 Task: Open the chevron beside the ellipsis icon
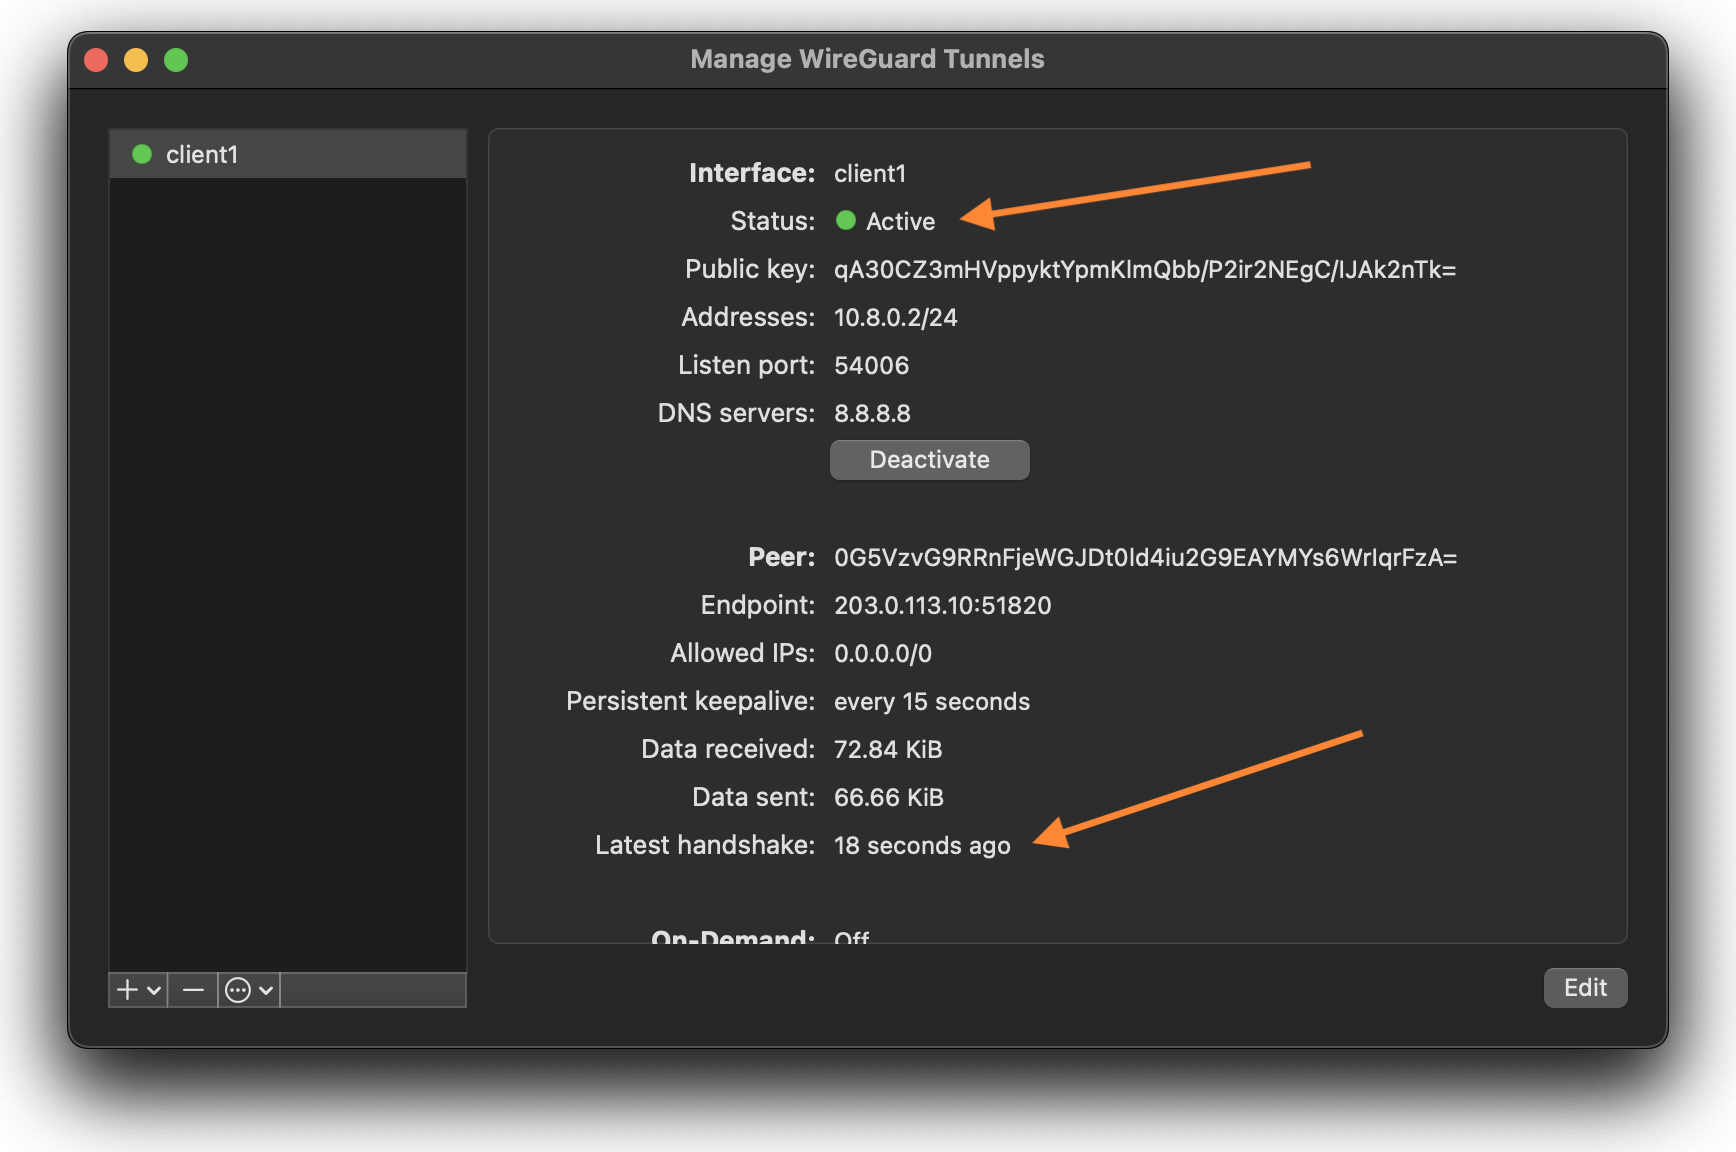pyautogui.click(x=266, y=990)
